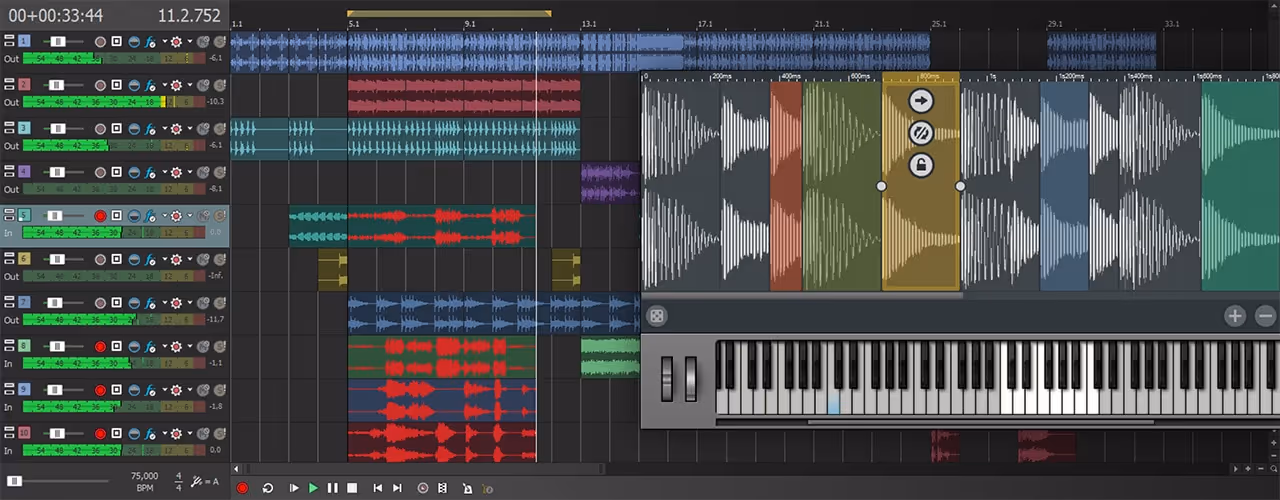Skip to the end with the forward button

point(397,488)
